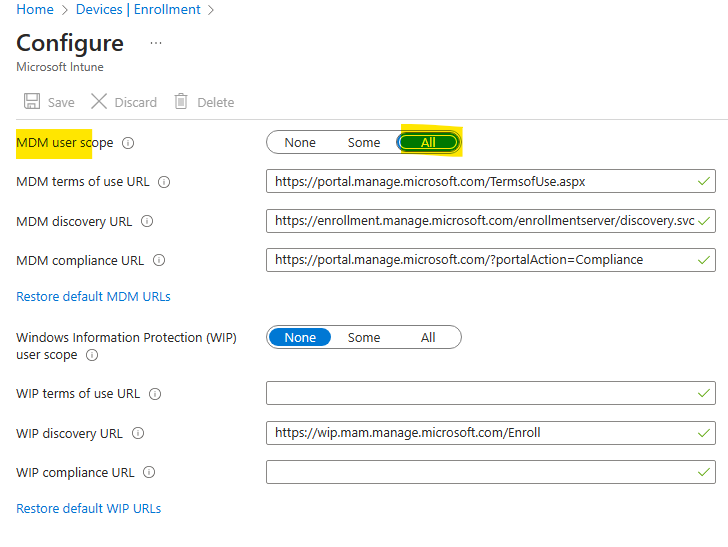Screen dimensions: 728x547
Task: Open info tooltip for MDM discovery URL
Action: click(147, 221)
